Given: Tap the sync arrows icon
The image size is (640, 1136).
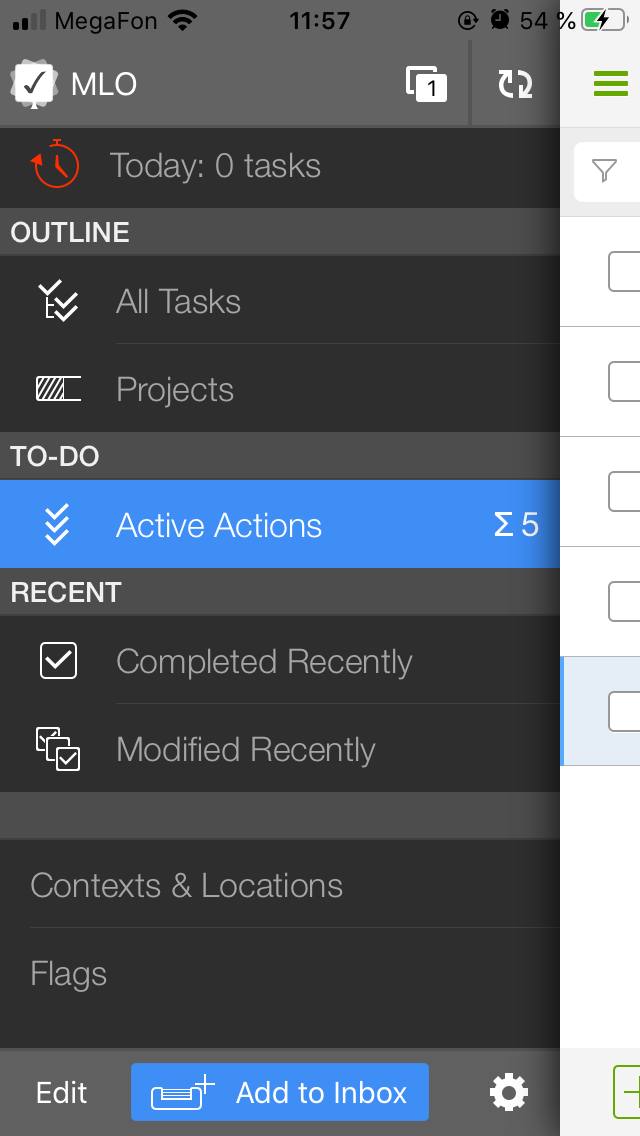Looking at the screenshot, I should pos(515,84).
